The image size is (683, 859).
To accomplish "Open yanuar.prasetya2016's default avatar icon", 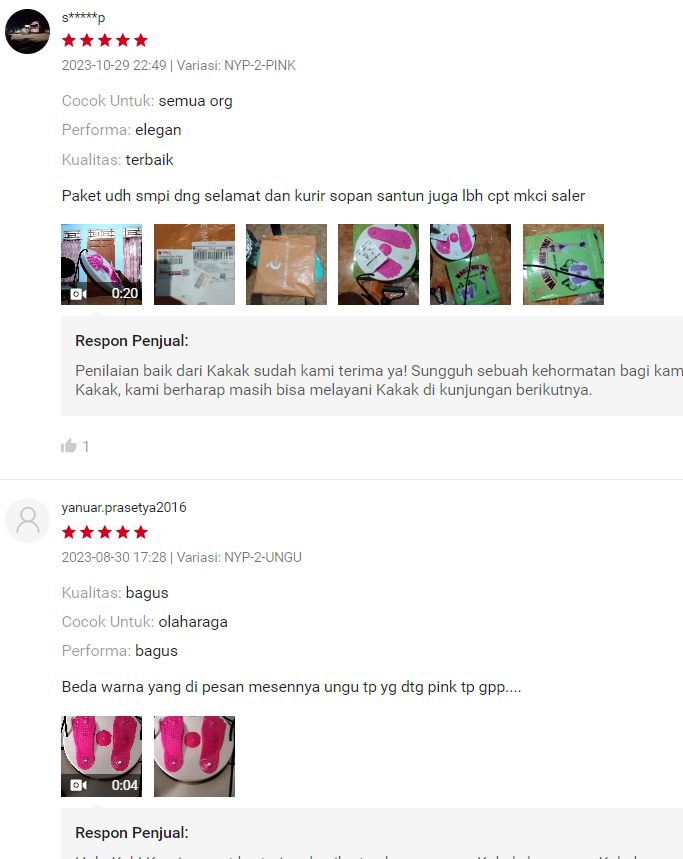I will 27,520.
